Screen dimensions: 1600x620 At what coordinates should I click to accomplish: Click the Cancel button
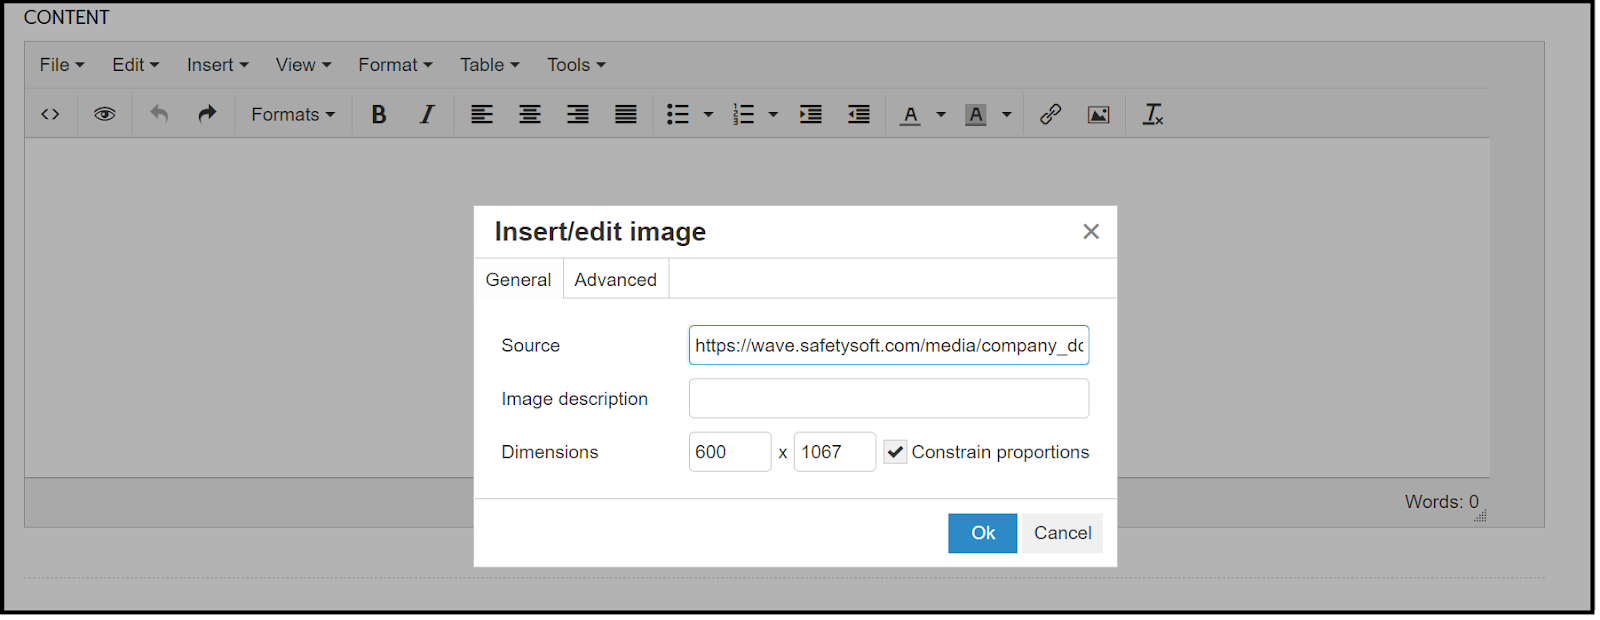point(1062,533)
